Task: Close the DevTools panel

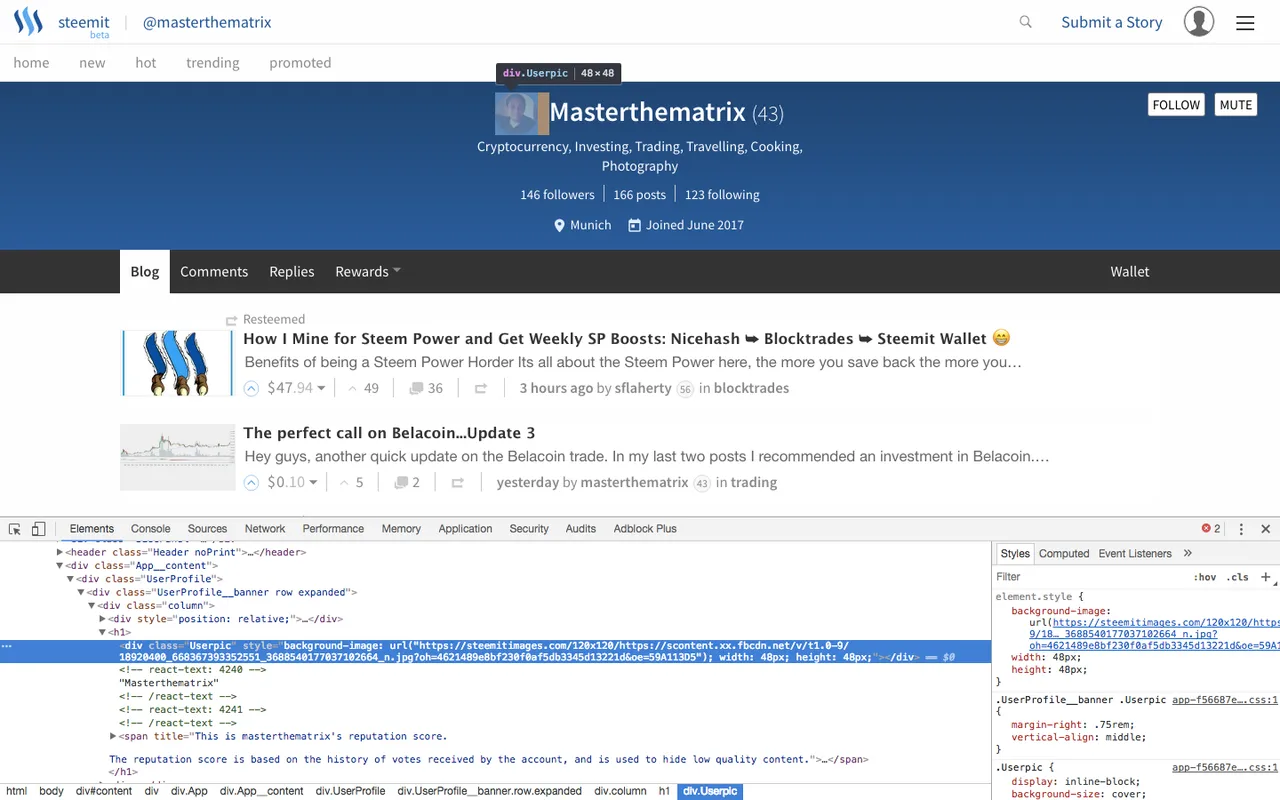Action: click(1265, 529)
